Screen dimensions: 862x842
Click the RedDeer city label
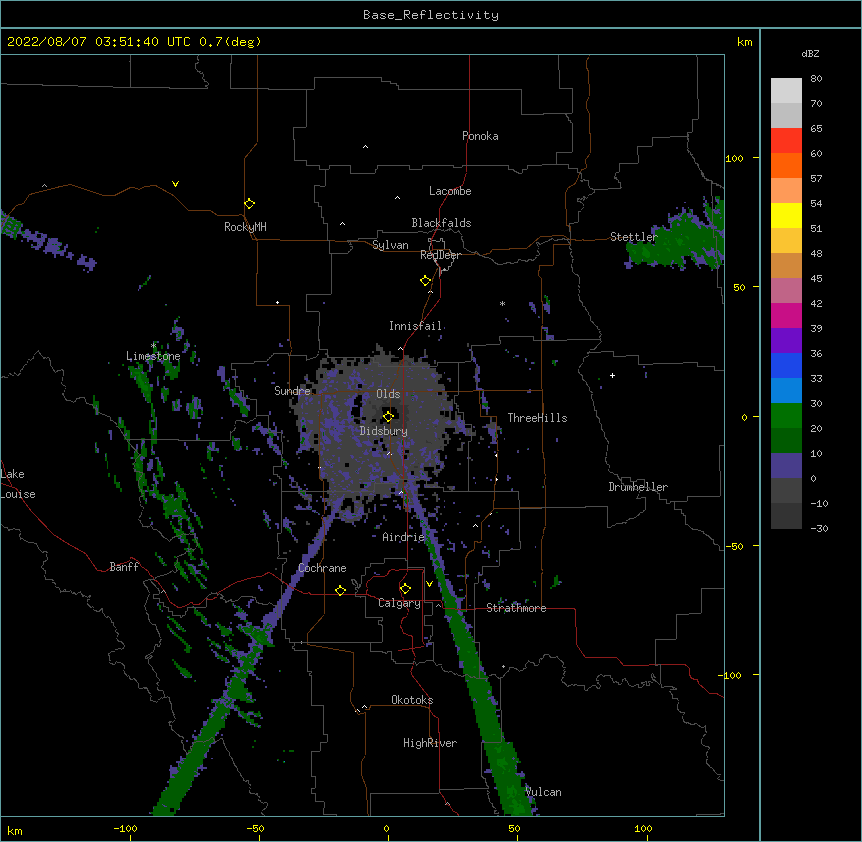pyautogui.click(x=440, y=255)
